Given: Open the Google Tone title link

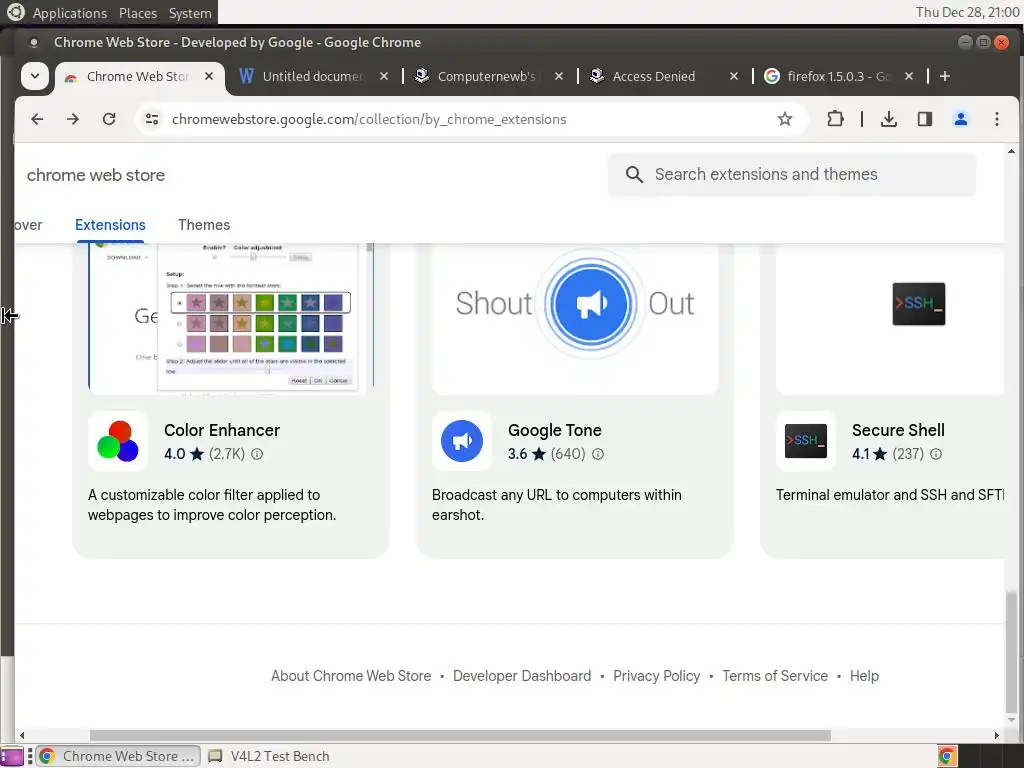Looking at the screenshot, I should pos(554,430).
